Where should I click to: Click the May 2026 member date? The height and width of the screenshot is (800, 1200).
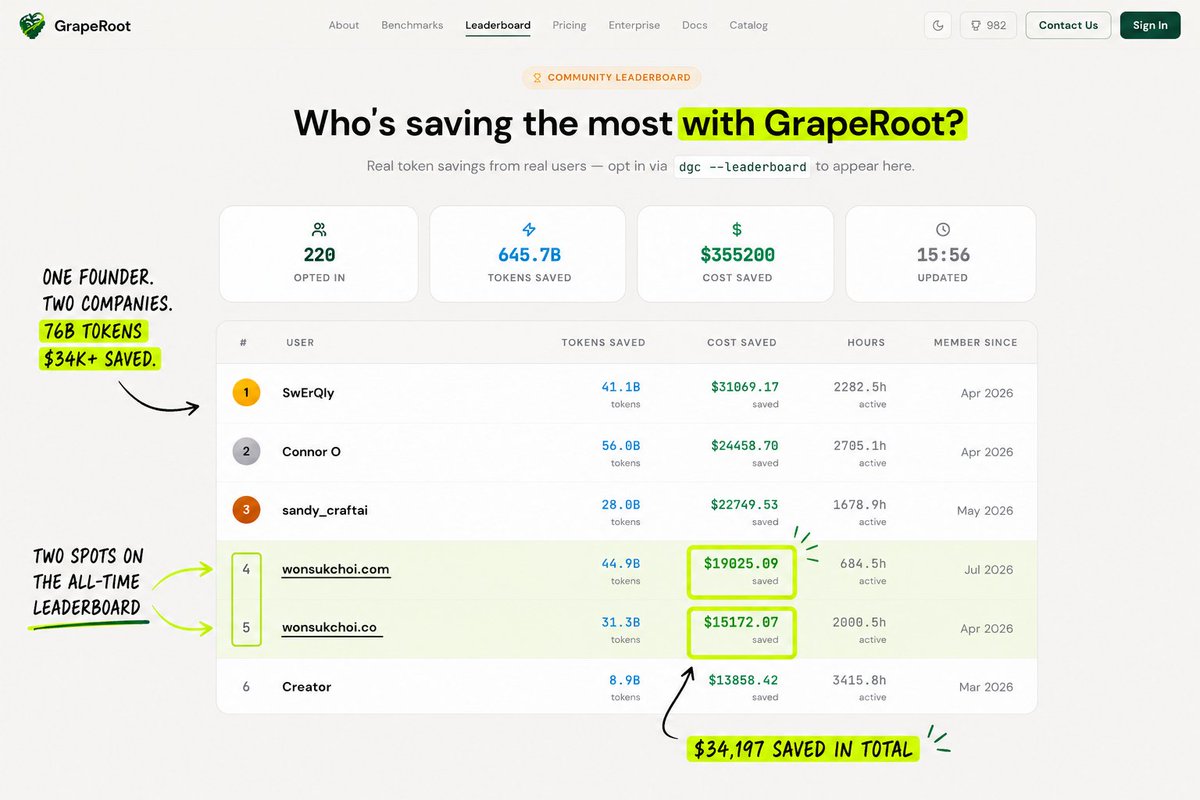[985, 510]
